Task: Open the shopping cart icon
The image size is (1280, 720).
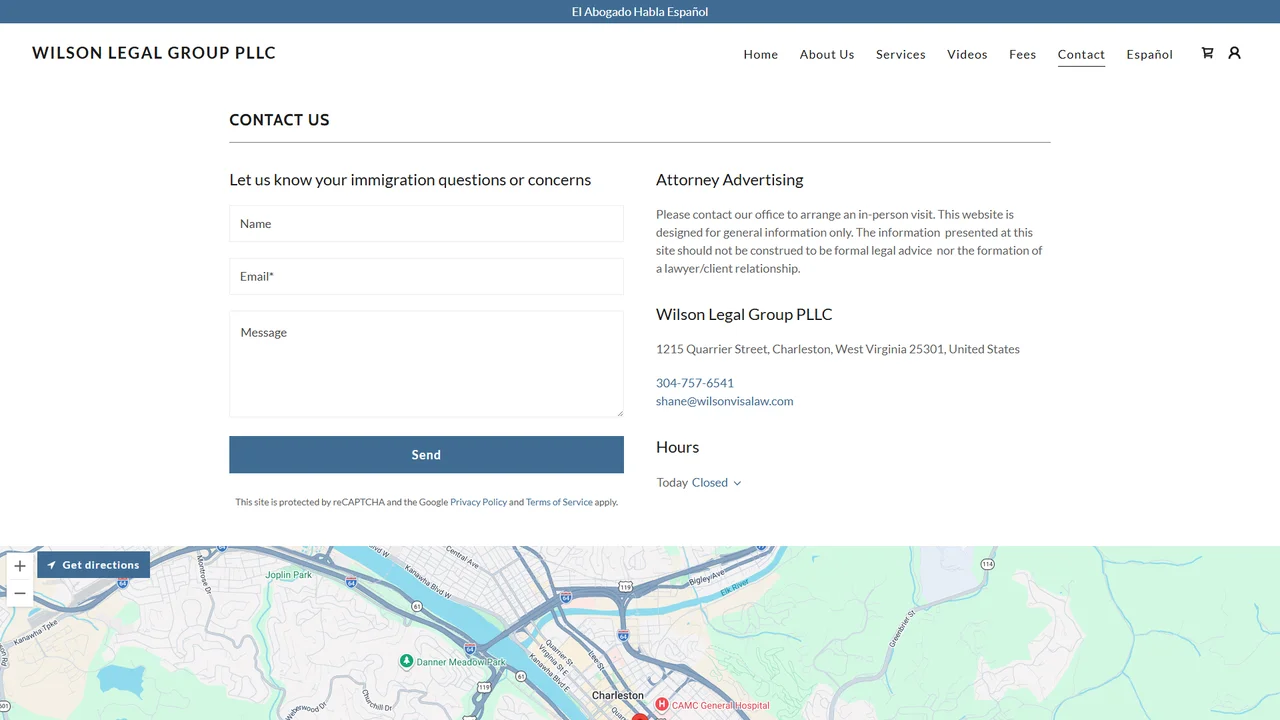Action: tap(1207, 53)
